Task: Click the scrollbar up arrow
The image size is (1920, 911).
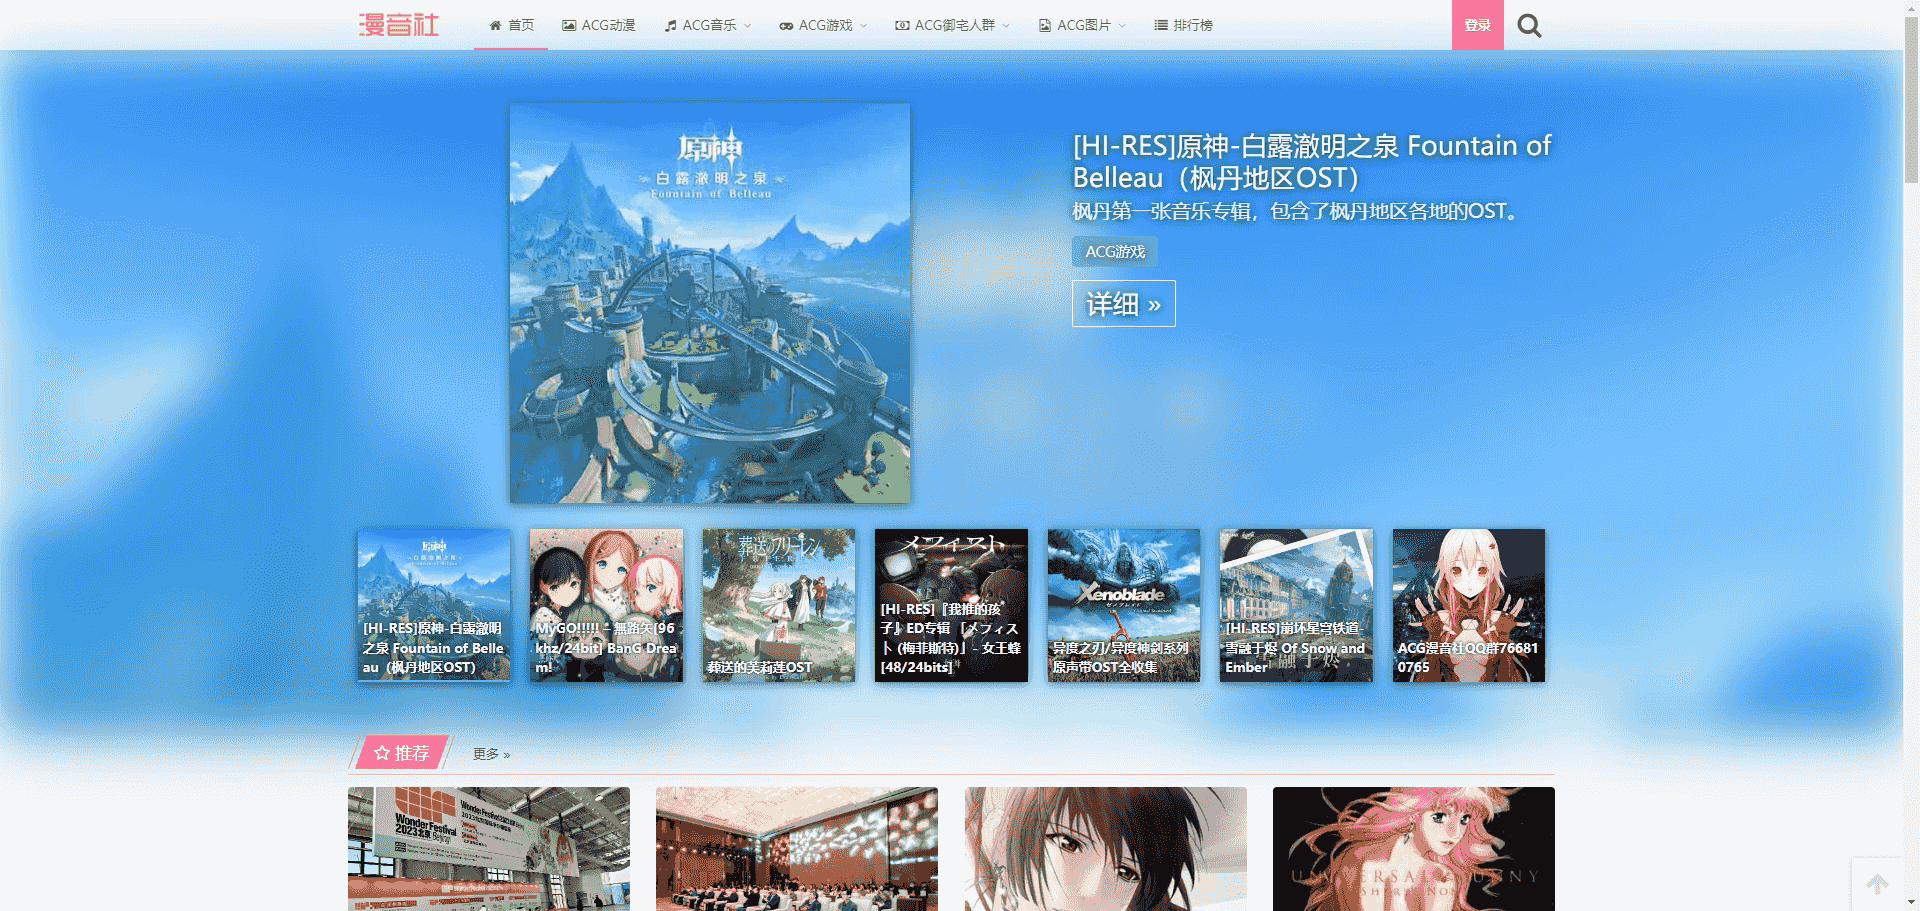Action: click(1911, 8)
